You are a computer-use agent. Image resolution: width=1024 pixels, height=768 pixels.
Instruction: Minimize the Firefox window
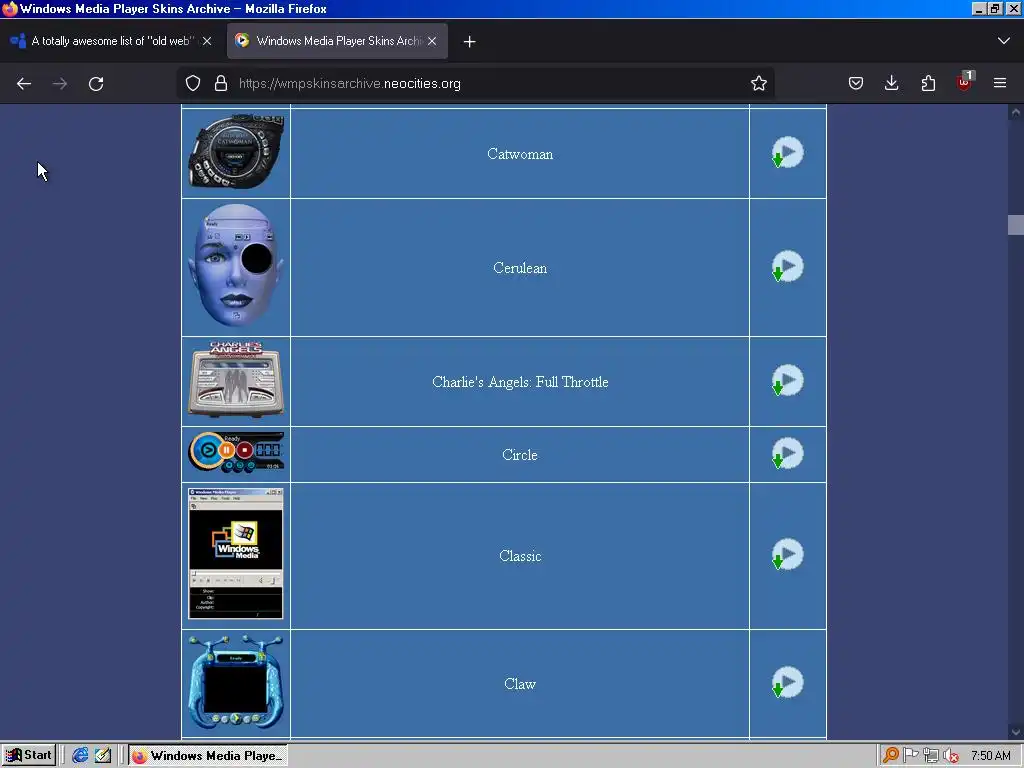(978, 8)
